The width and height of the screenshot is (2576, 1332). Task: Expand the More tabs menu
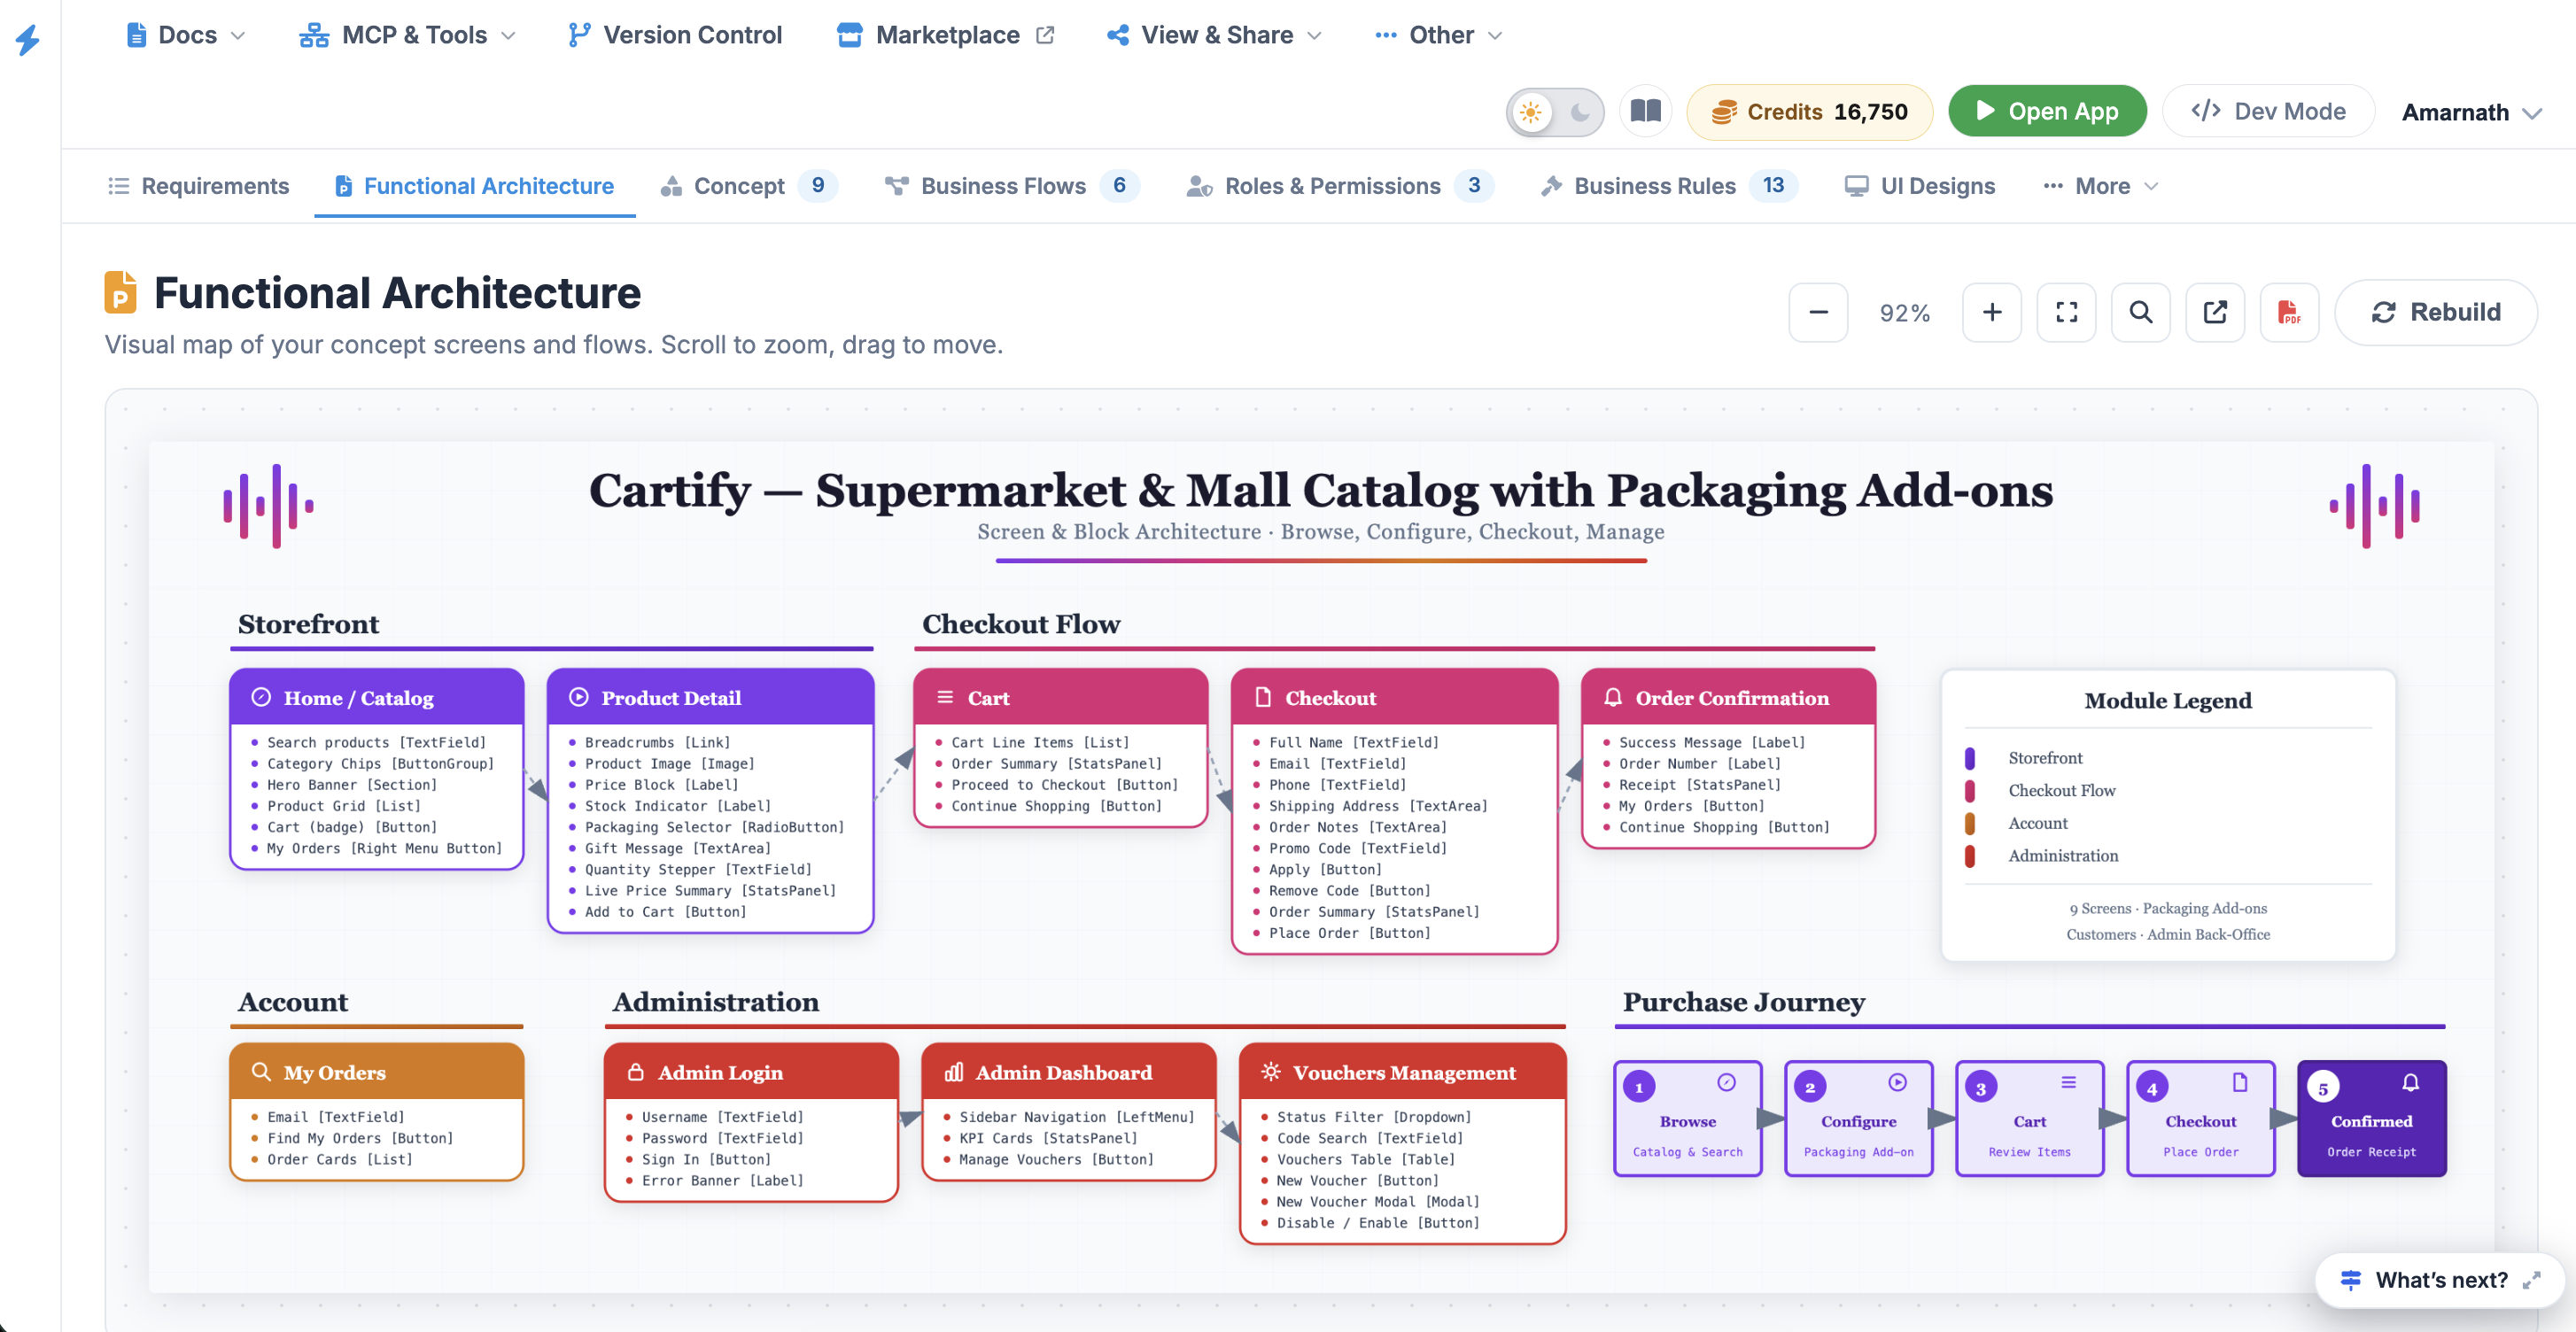point(2100,186)
